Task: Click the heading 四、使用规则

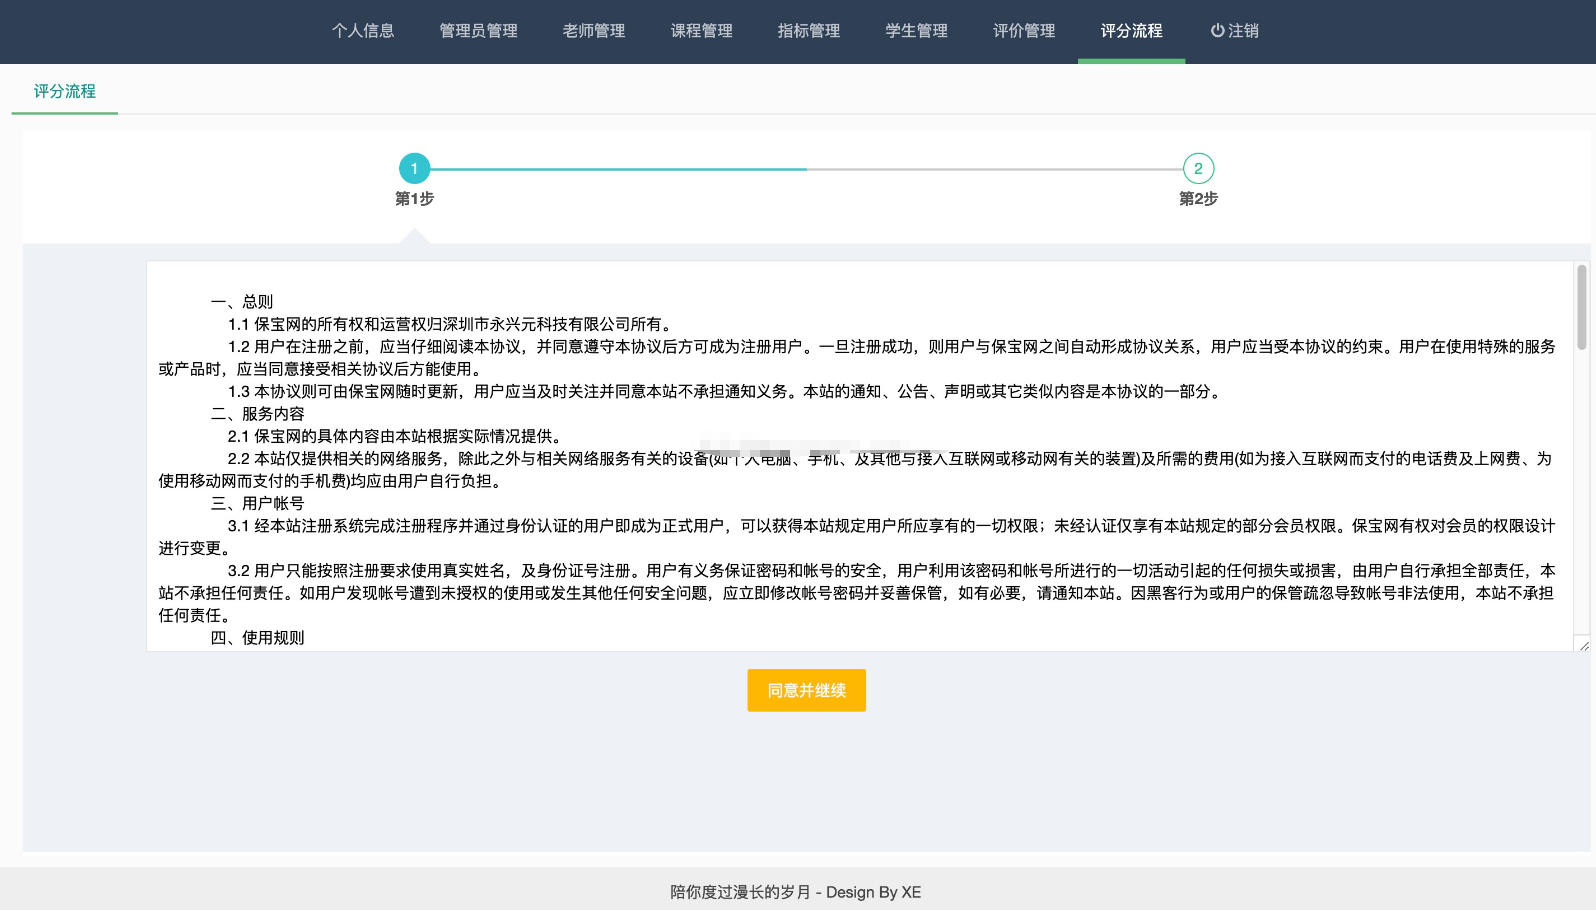Action: coord(258,638)
